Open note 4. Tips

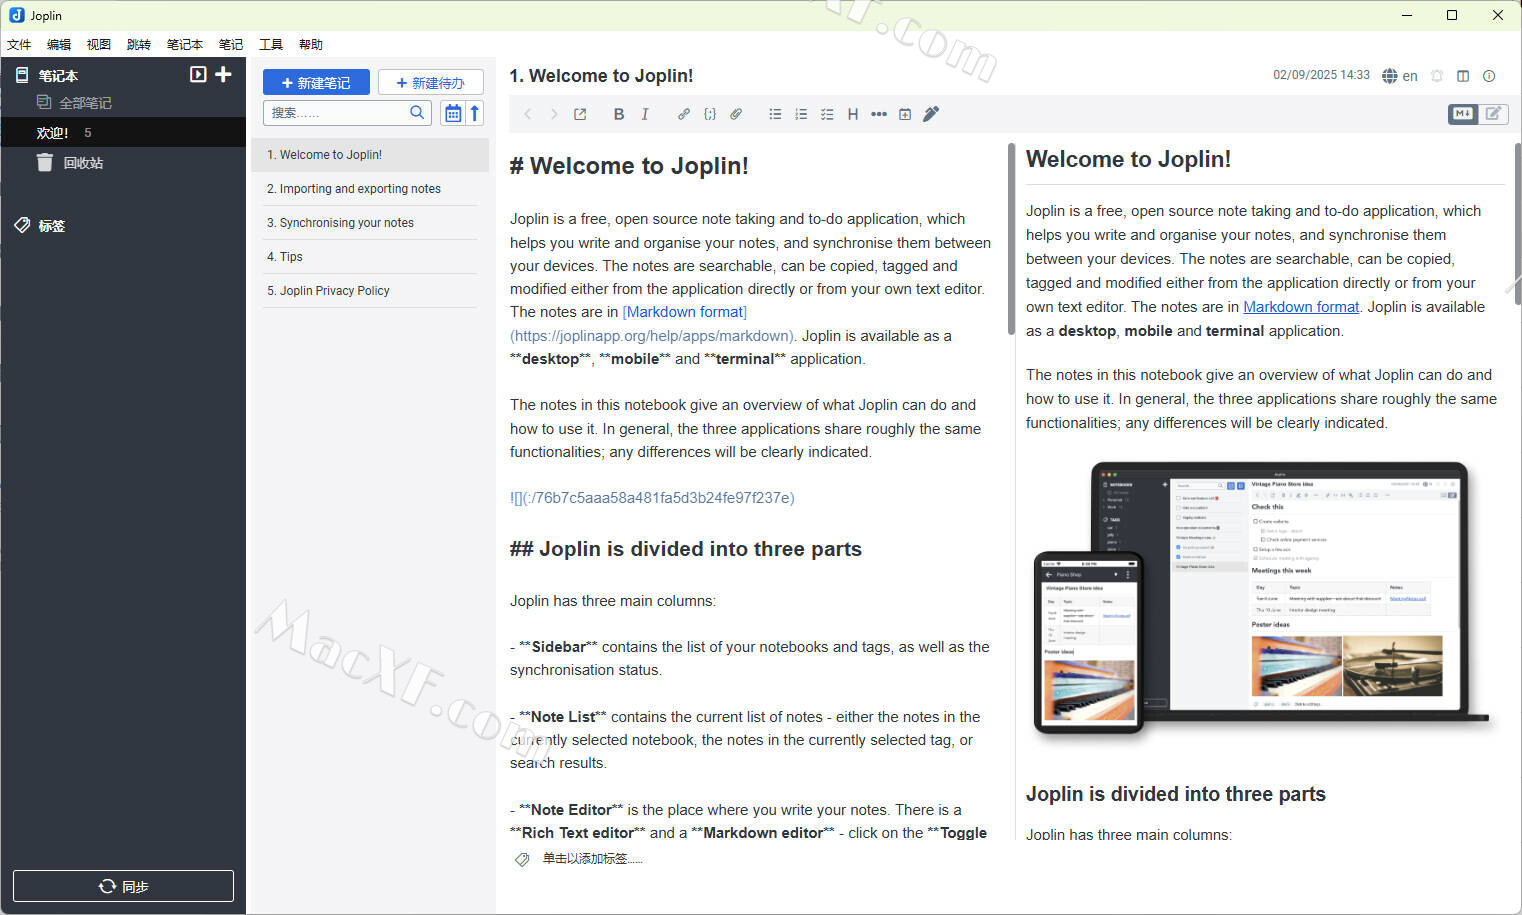click(370, 257)
